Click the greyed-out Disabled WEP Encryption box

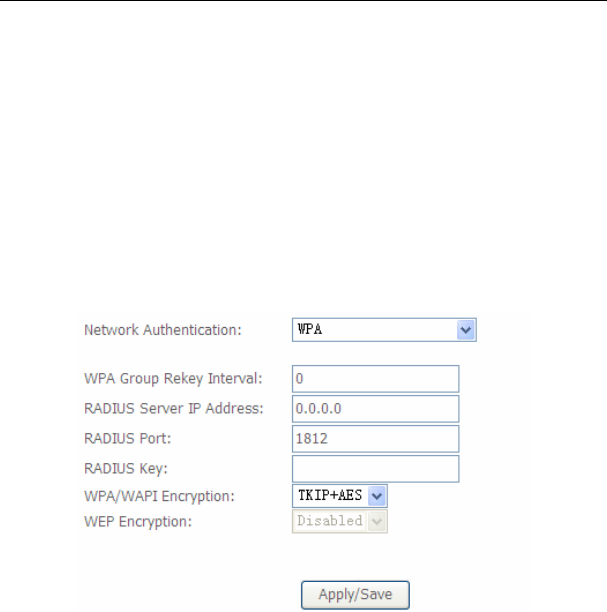click(340, 521)
